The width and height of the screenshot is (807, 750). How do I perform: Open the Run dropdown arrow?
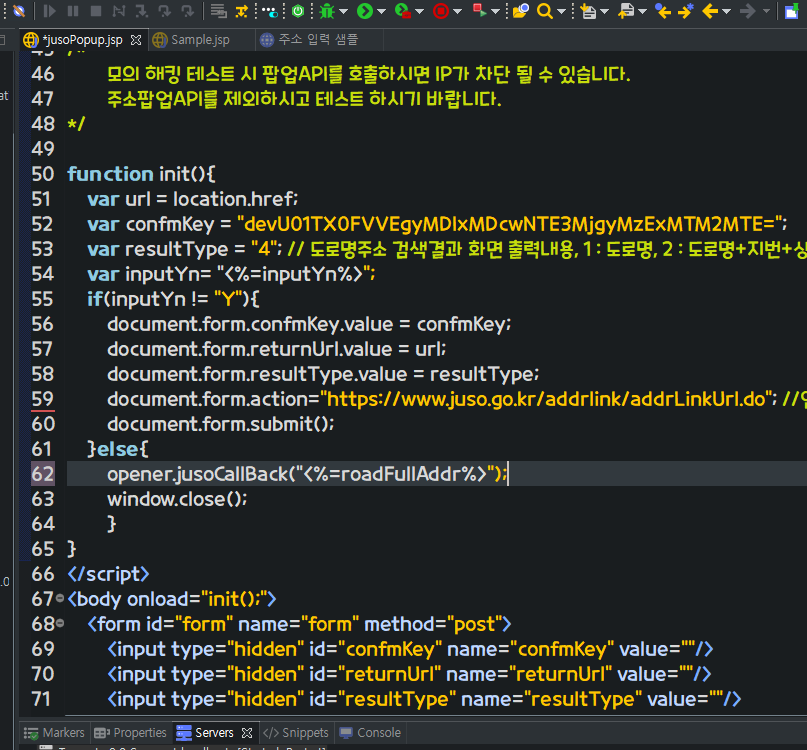[x=381, y=11]
